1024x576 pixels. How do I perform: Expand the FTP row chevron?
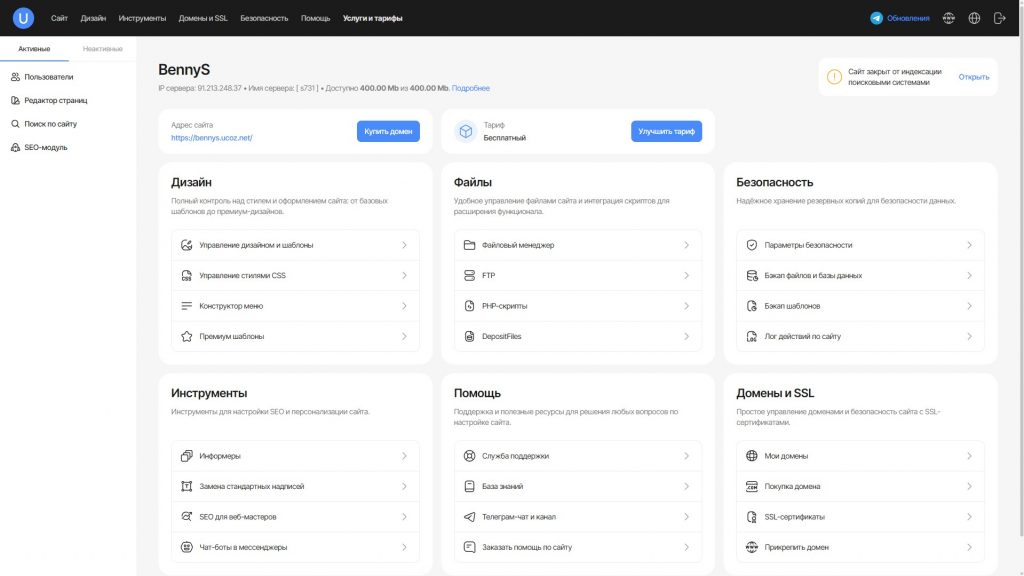tap(686, 275)
